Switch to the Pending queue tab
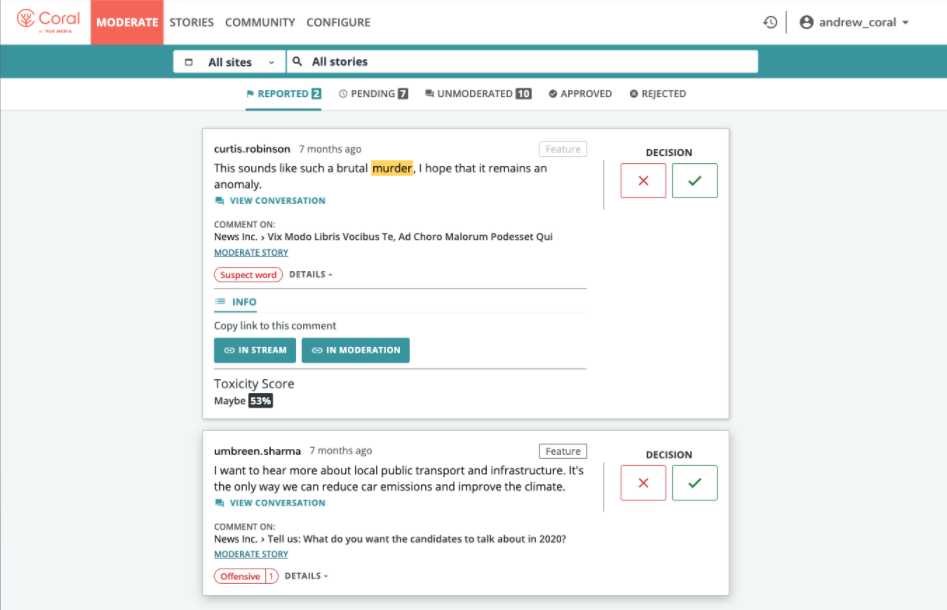 tap(373, 94)
